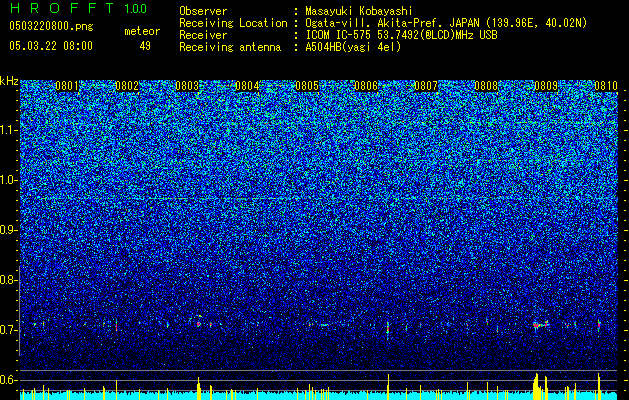Screen dimensions: 629x400
Task: Click the 0804 time marker
Action: (x=247, y=86)
